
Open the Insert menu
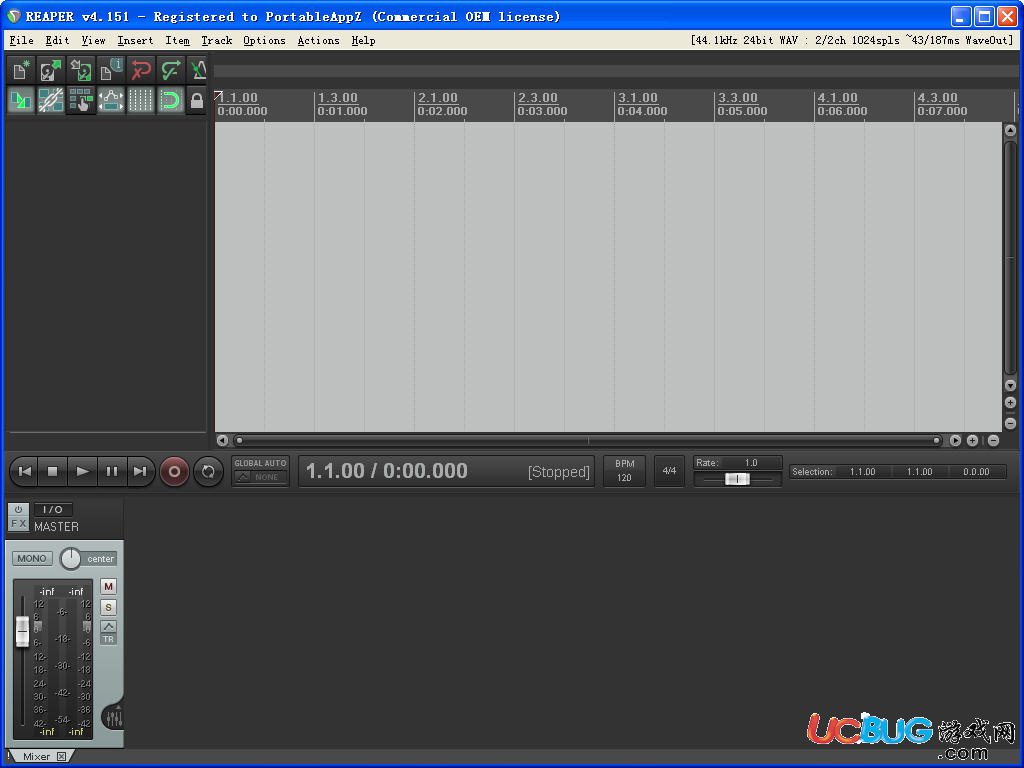pyautogui.click(x=135, y=40)
